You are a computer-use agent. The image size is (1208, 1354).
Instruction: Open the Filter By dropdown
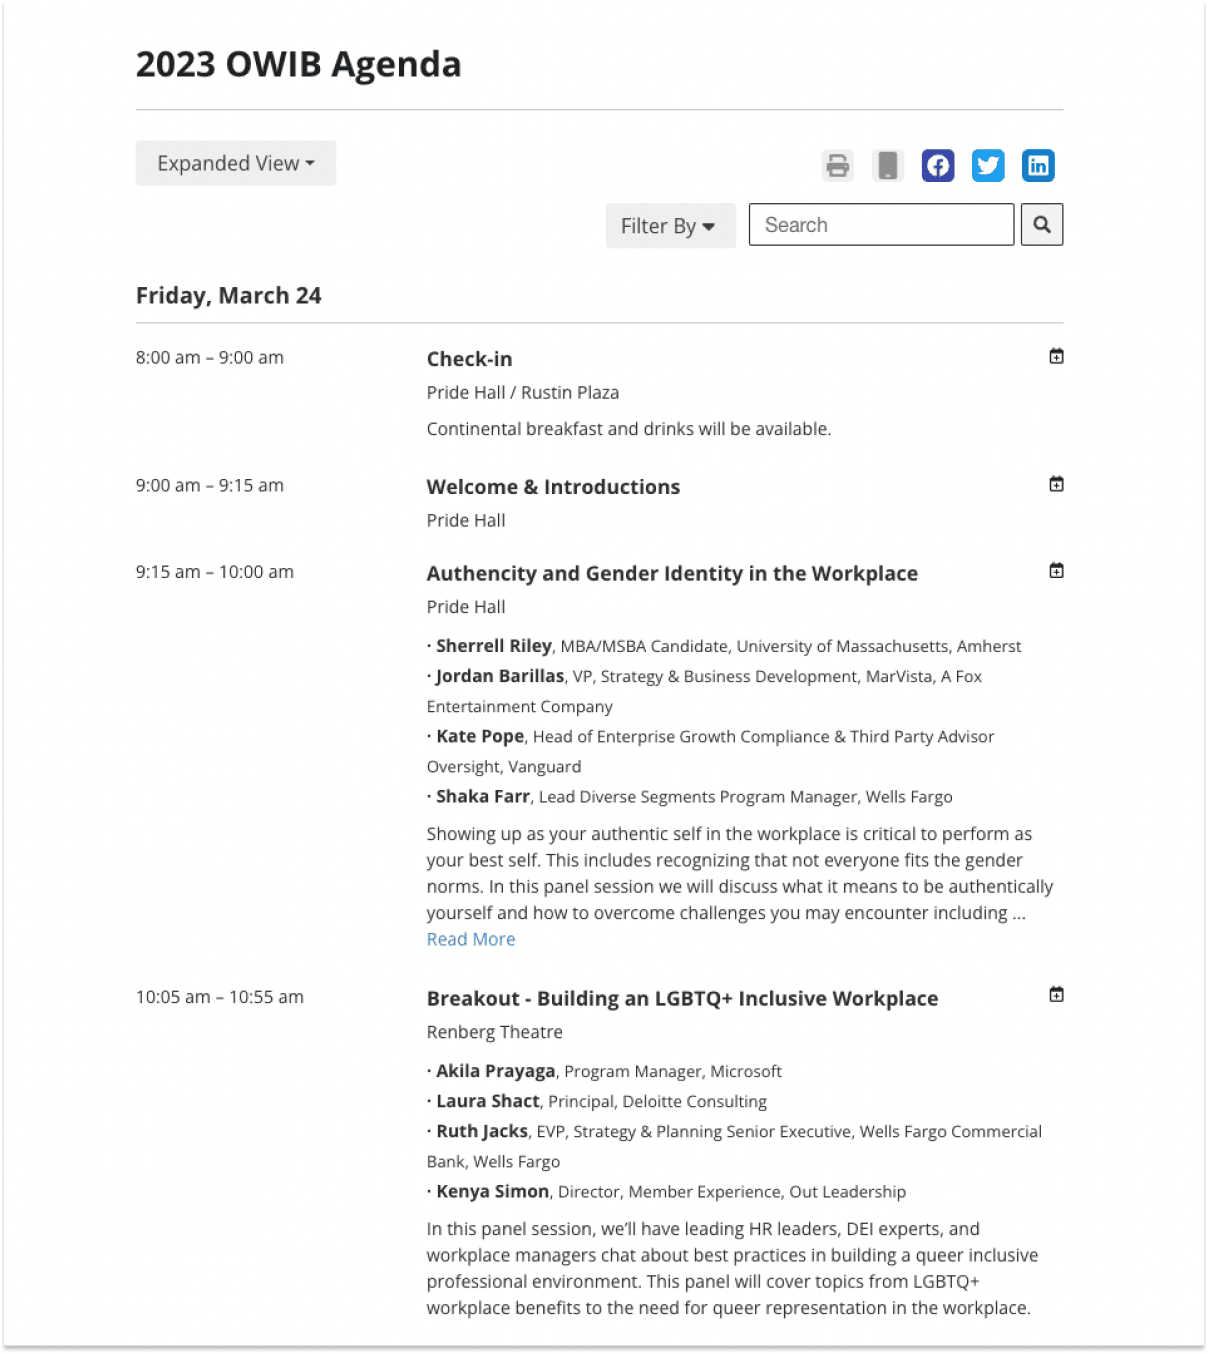pyautogui.click(x=670, y=225)
